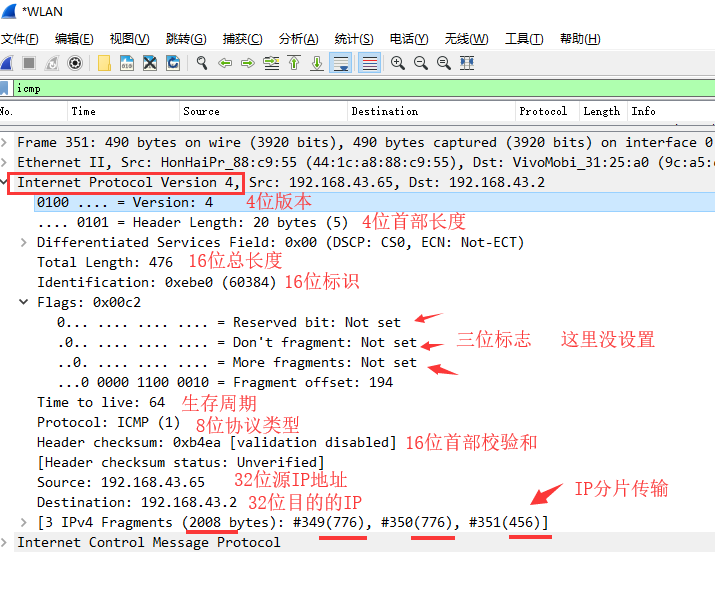
Task: Click the Protocol column header
Action: point(543,111)
